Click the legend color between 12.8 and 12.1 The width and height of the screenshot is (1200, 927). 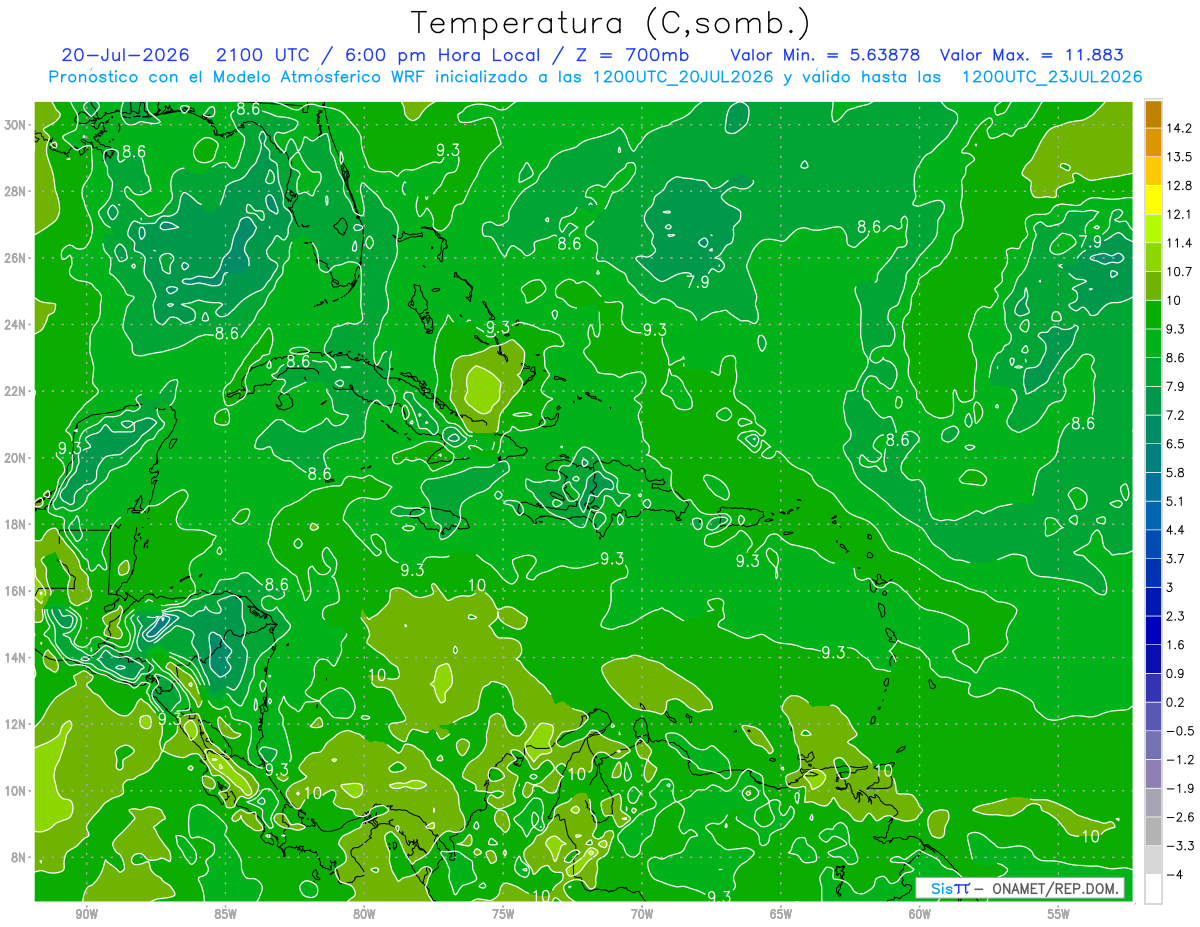click(1153, 201)
